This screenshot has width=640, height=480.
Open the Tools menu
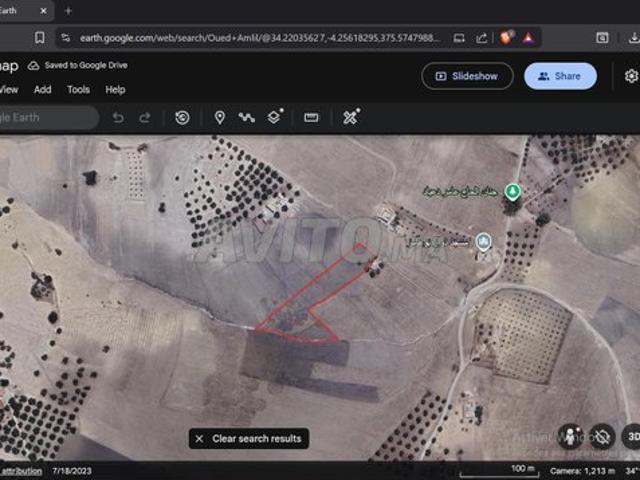click(78, 89)
